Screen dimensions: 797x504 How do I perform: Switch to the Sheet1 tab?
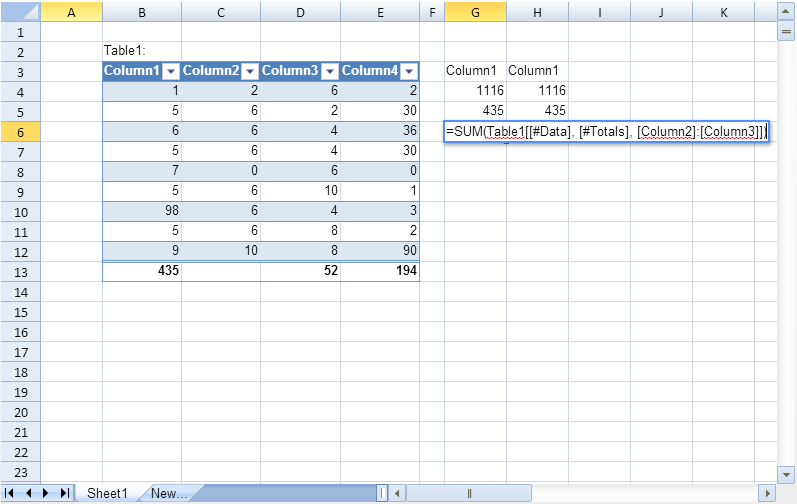[x=107, y=493]
